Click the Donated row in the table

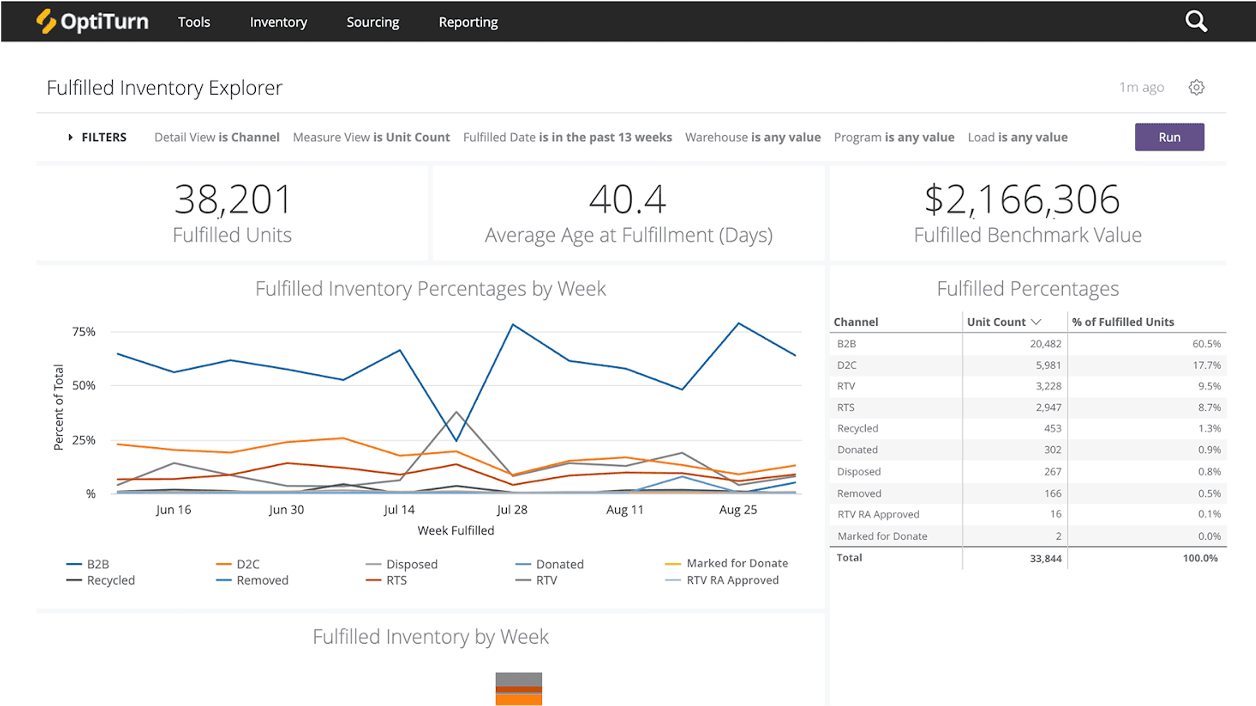(1028, 450)
